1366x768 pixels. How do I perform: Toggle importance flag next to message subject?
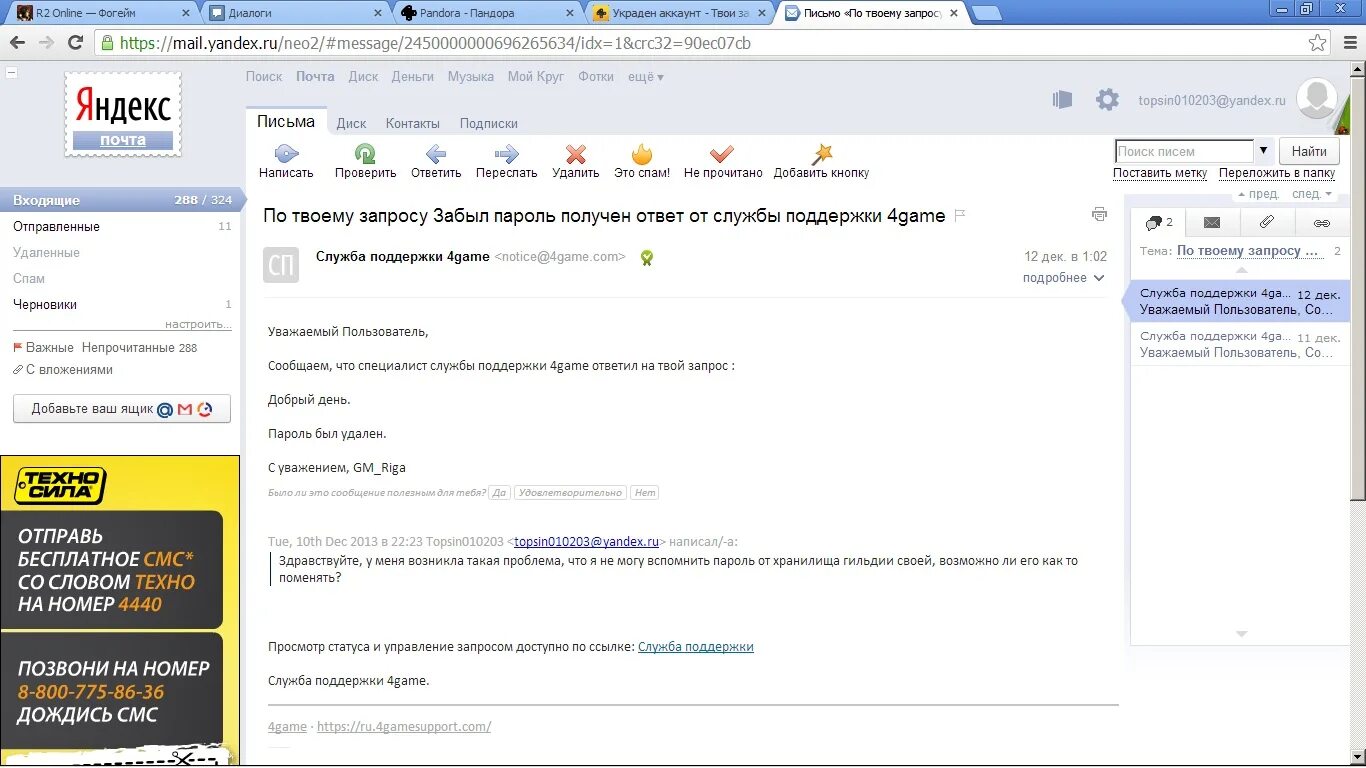pos(960,216)
